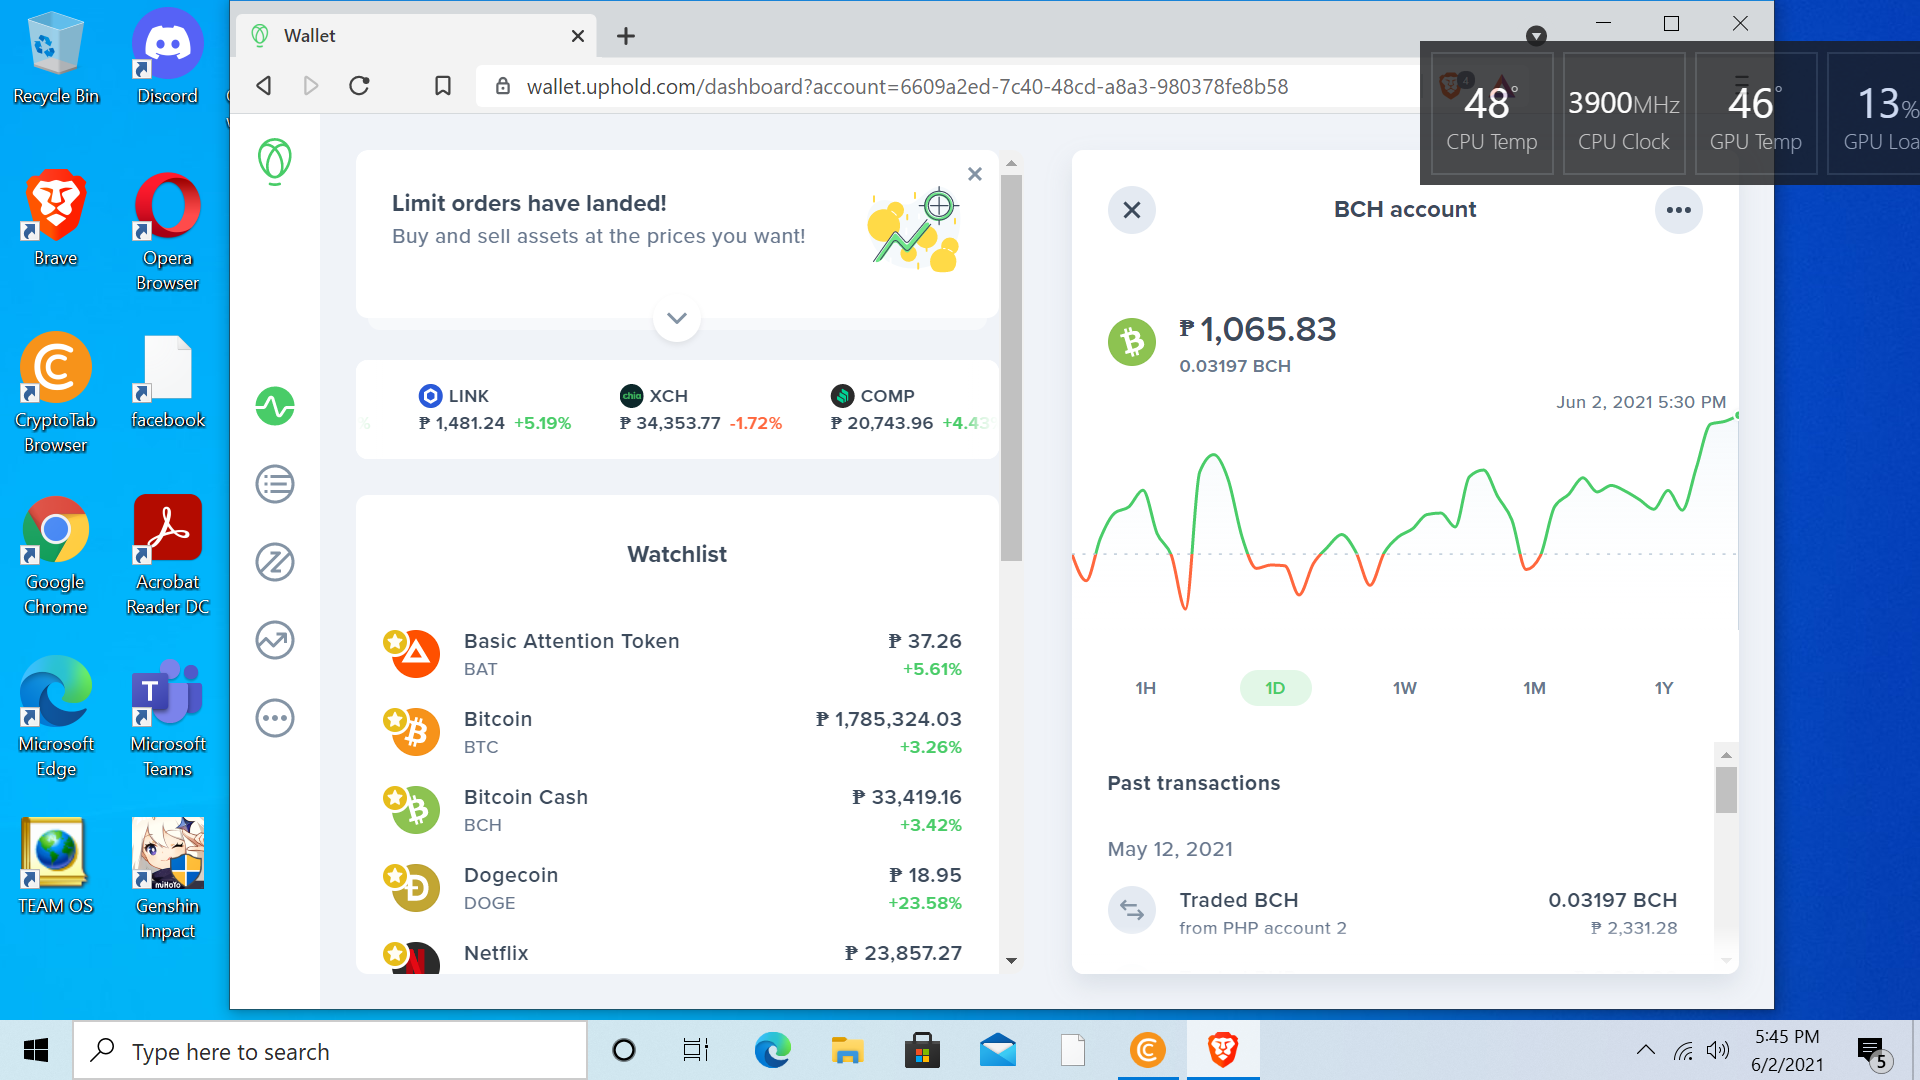Image resolution: width=1920 pixels, height=1080 pixels.
Task: Click the Uphold logo in the sidebar
Action: (x=275, y=161)
